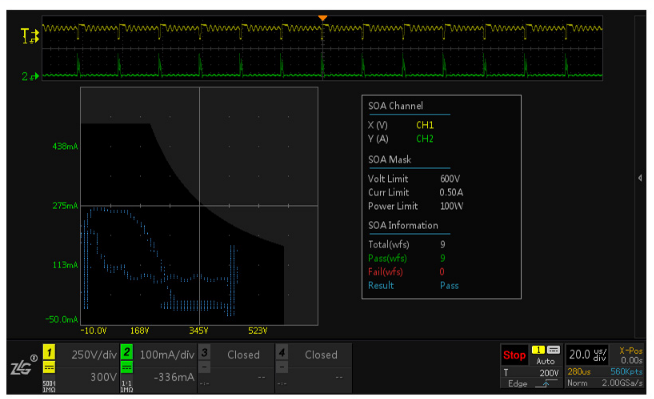Click the Stop run-state button
Image resolution: width=654 pixels, height=399 pixels.
tap(514, 355)
